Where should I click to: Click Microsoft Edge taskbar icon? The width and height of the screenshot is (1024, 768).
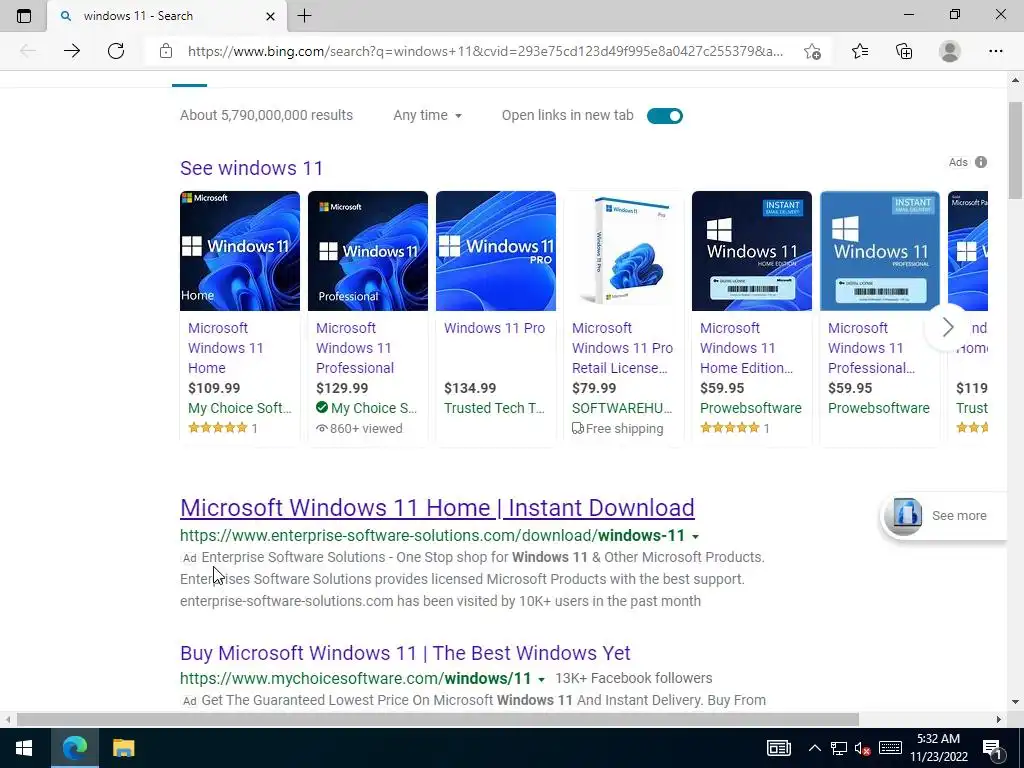click(x=74, y=748)
